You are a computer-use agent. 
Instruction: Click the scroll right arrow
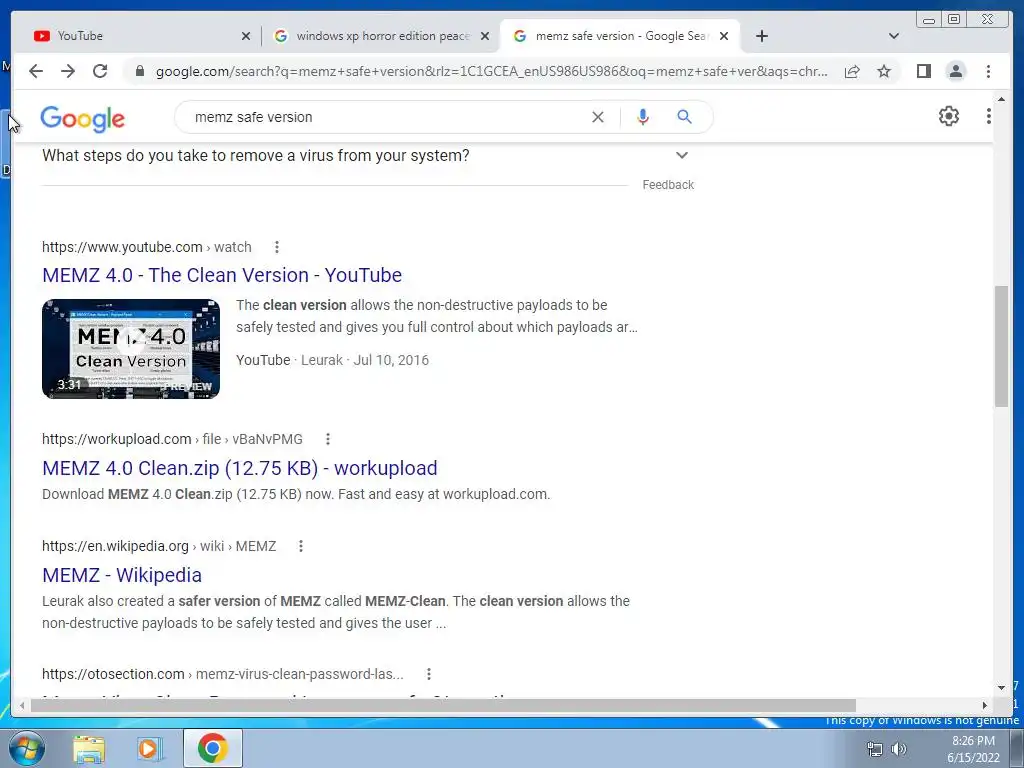click(985, 705)
